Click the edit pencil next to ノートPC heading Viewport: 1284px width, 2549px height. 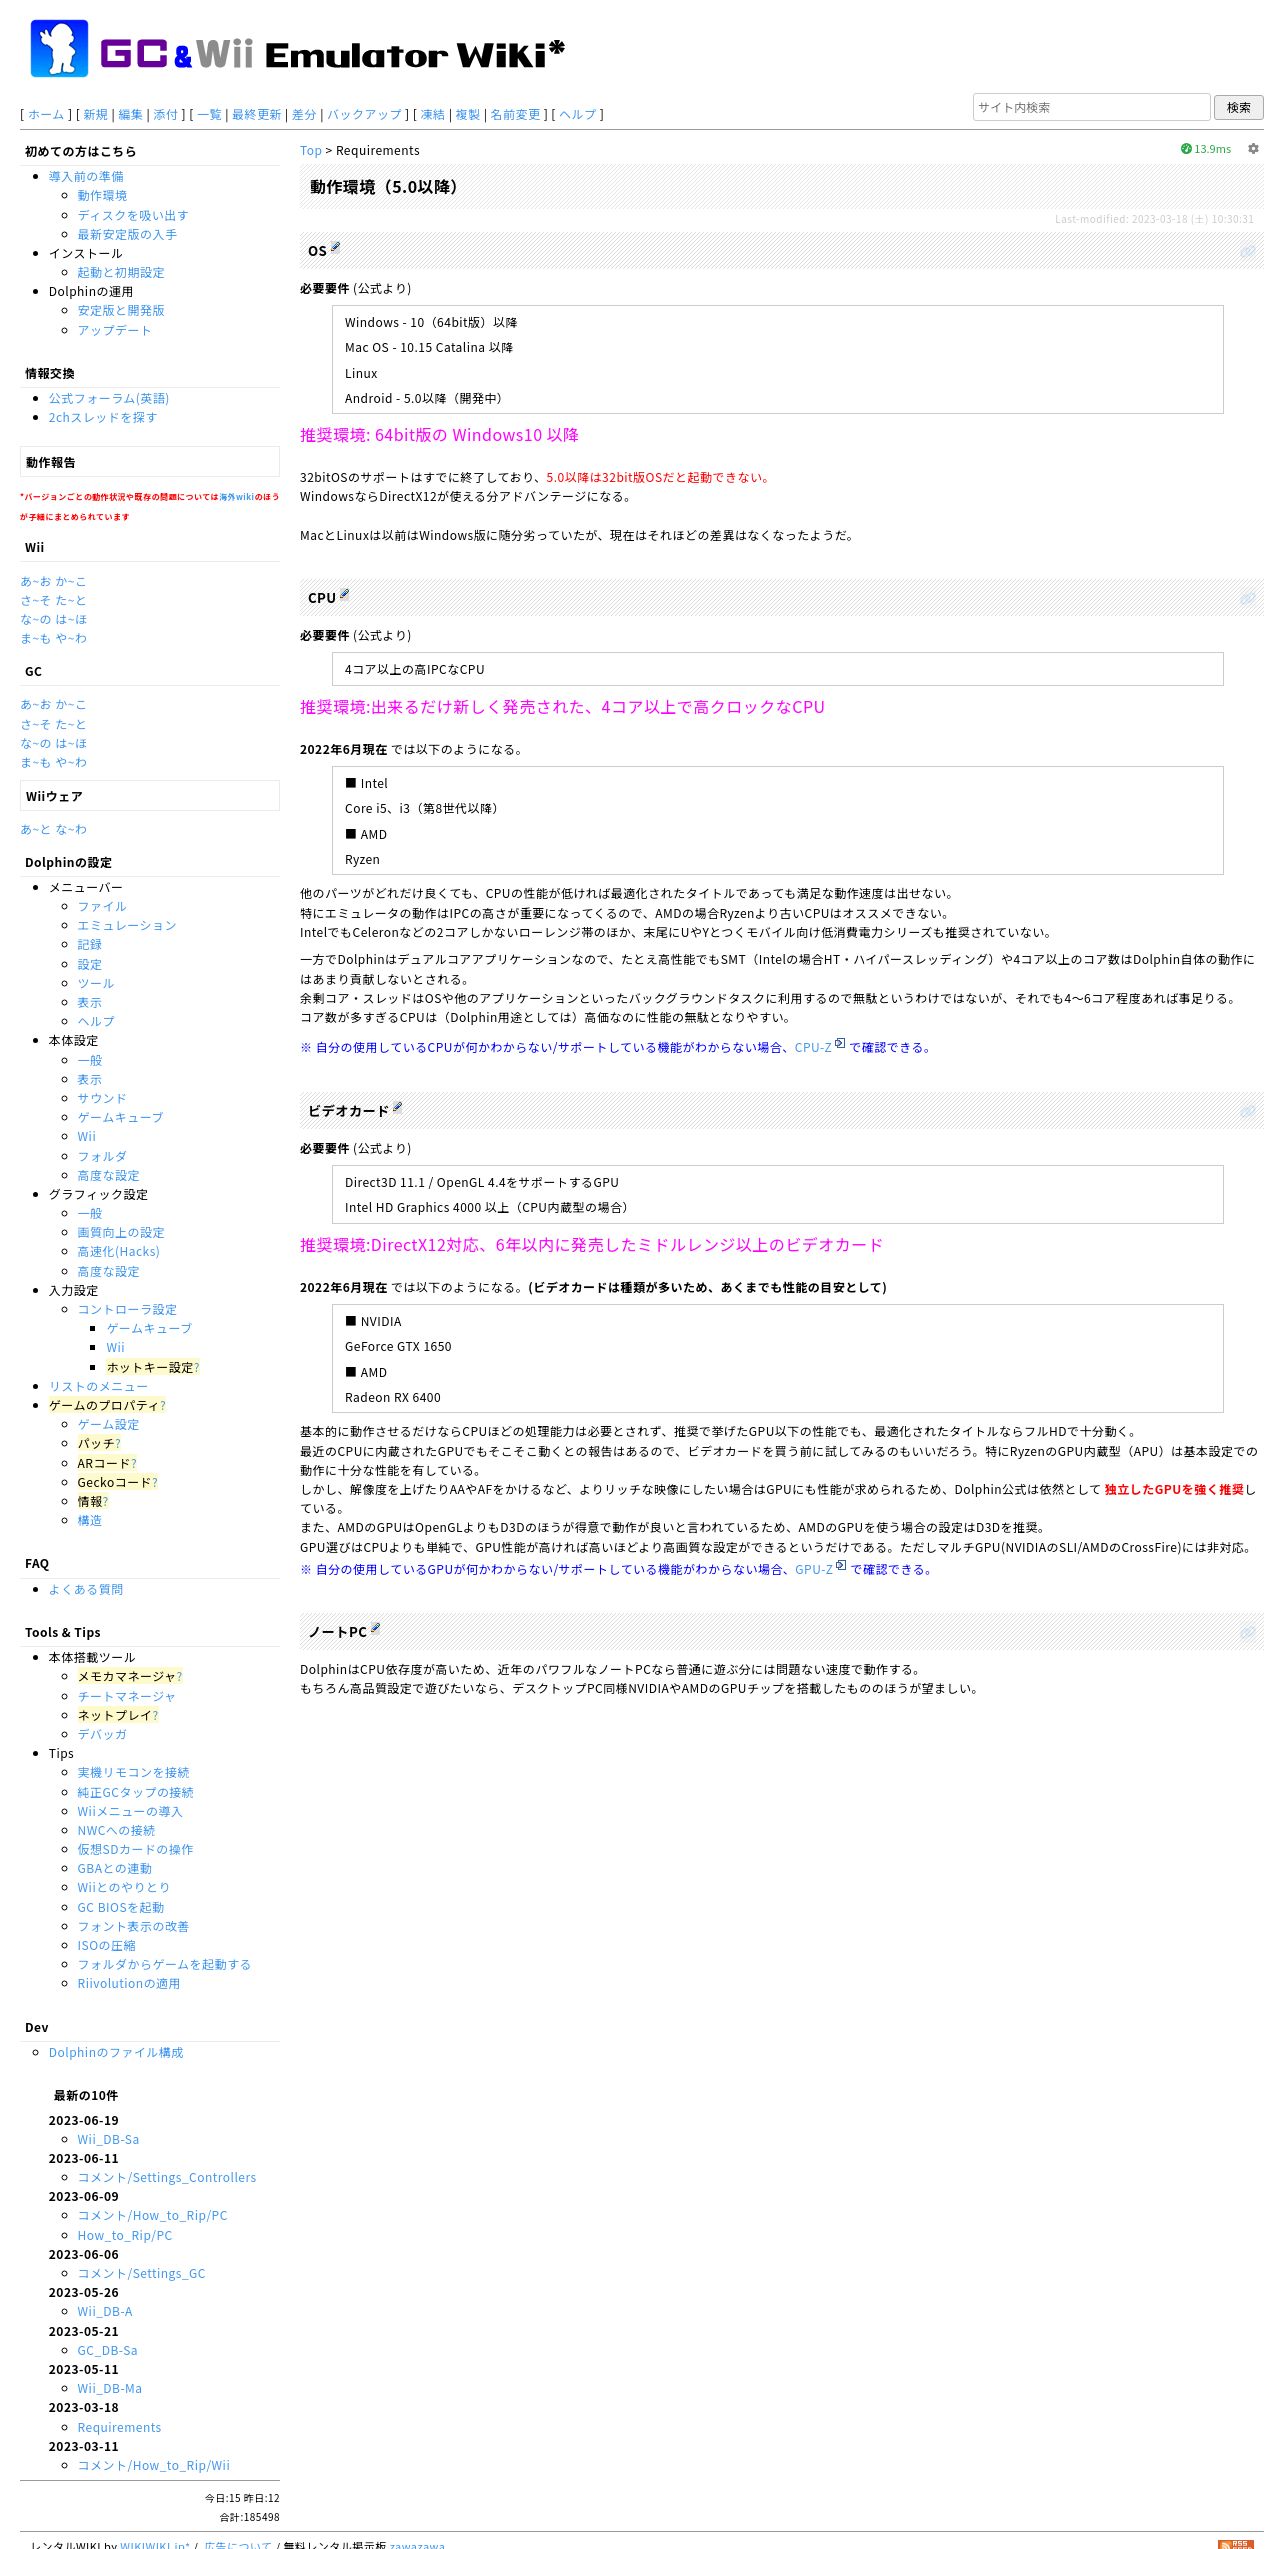(376, 1628)
